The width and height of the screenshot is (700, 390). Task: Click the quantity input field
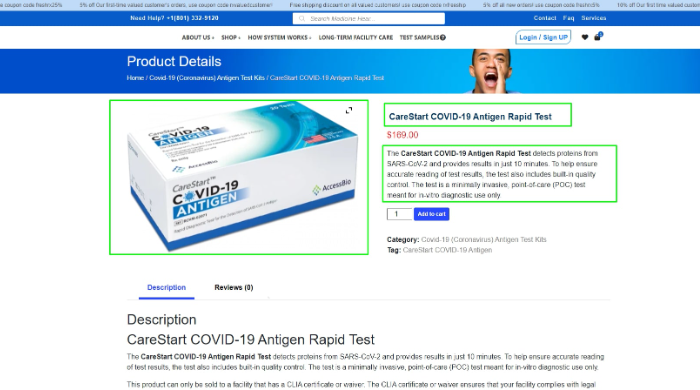pos(399,214)
